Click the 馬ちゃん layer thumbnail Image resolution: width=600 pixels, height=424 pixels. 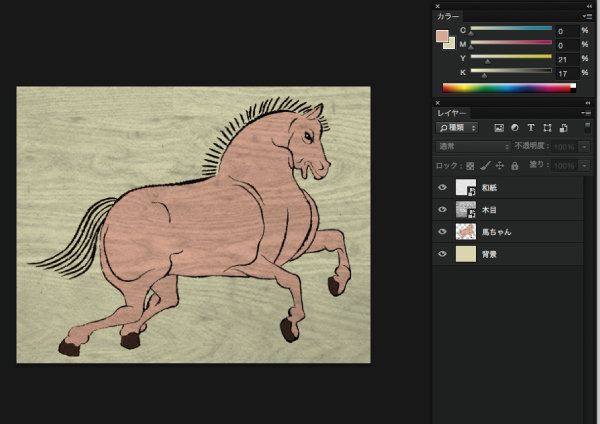(x=465, y=232)
